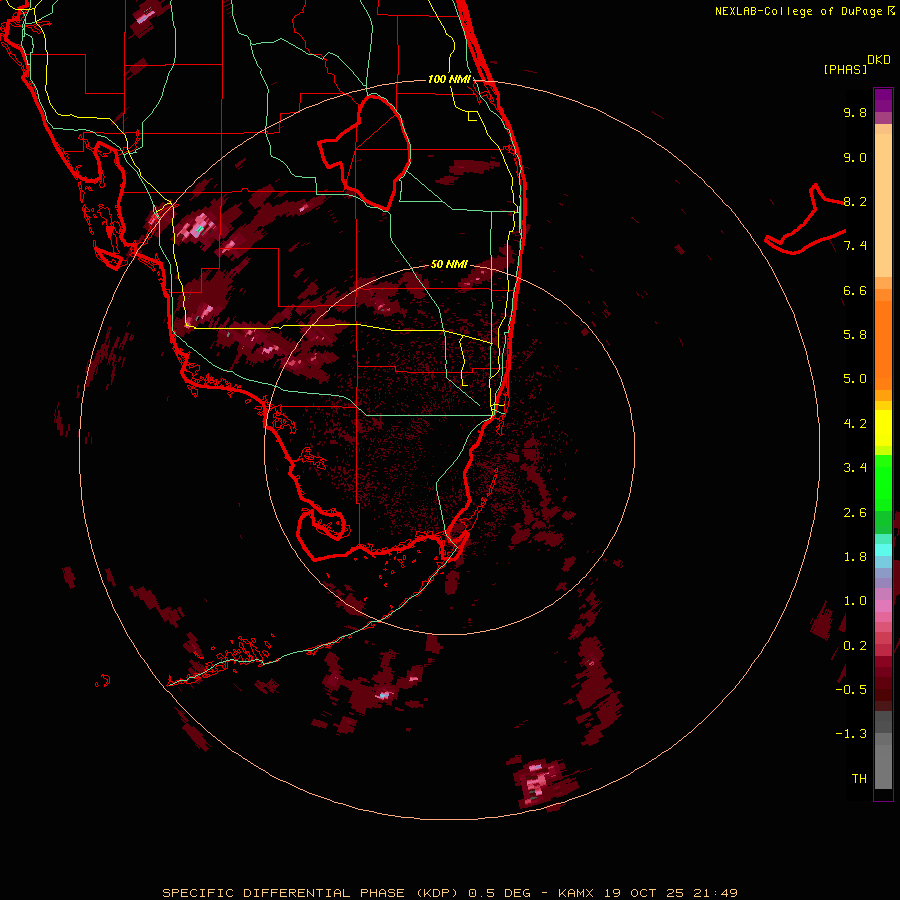Viewport: 900px width, 900px height.
Task: Pick the cyan band on color scale
Action: coord(883,550)
